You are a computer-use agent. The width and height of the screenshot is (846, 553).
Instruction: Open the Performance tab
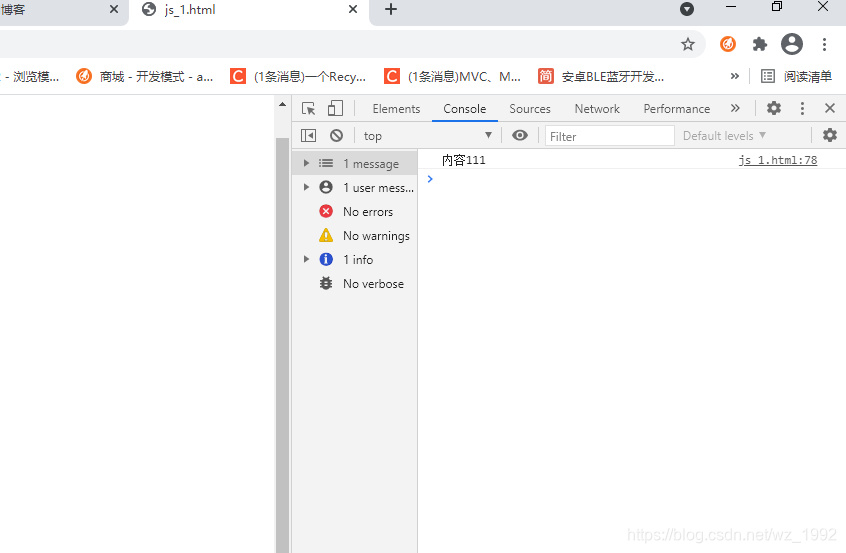click(677, 108)
